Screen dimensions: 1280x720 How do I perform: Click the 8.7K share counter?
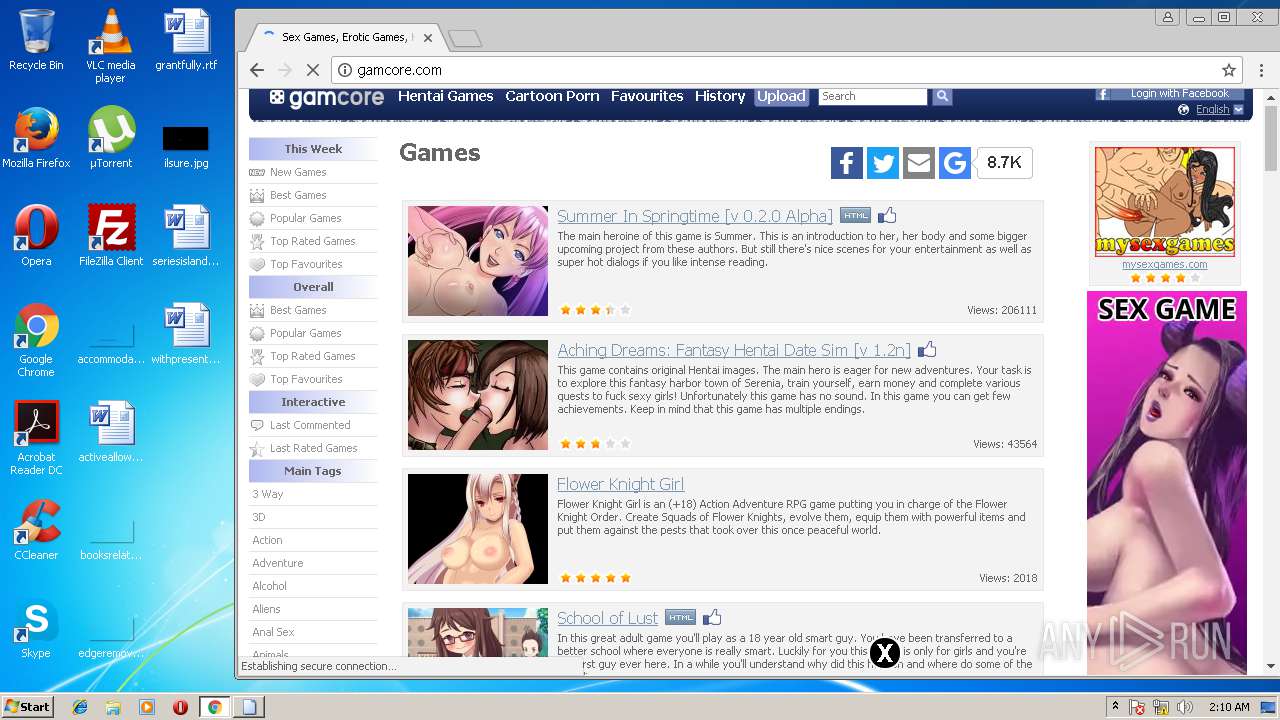(1004, 163)
